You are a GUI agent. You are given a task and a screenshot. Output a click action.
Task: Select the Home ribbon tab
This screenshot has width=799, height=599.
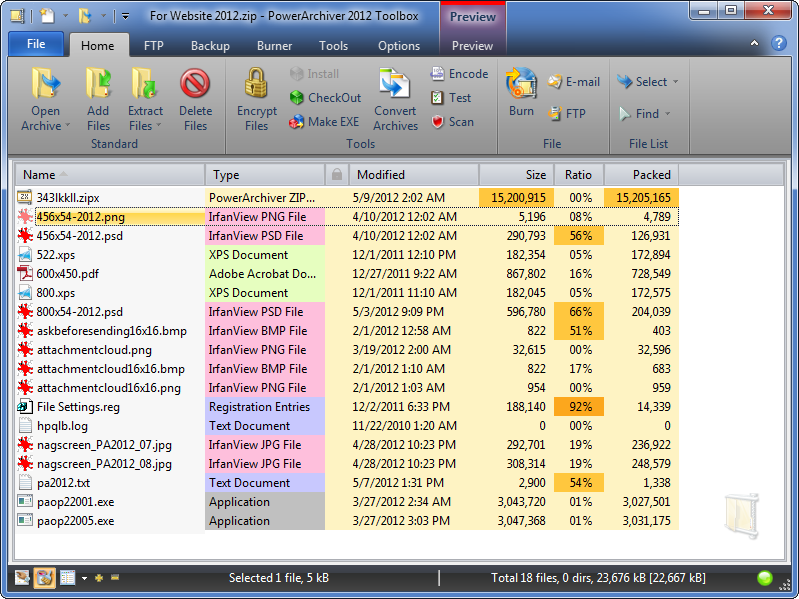pyautogui.click(x=97, y=45)
